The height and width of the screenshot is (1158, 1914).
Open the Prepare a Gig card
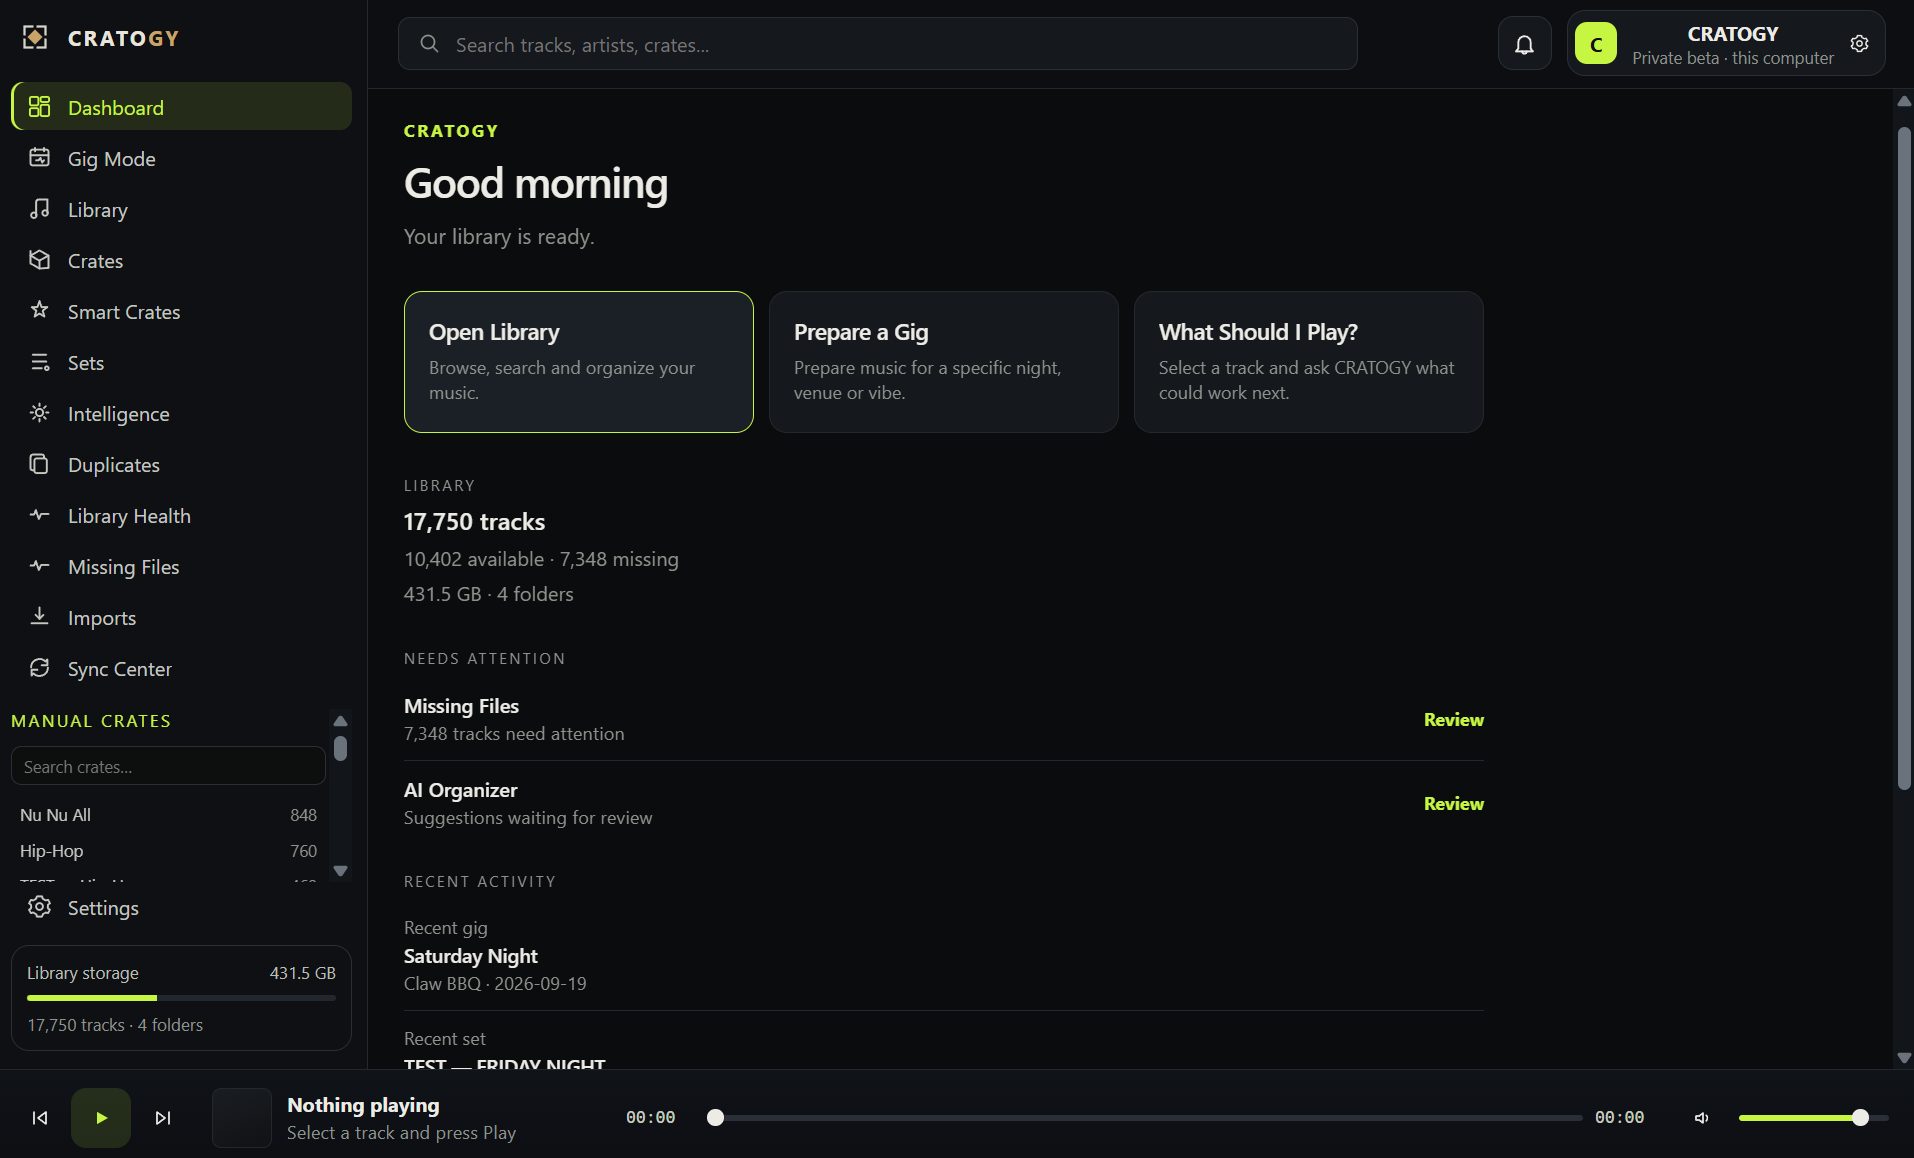tap(944, 362)
